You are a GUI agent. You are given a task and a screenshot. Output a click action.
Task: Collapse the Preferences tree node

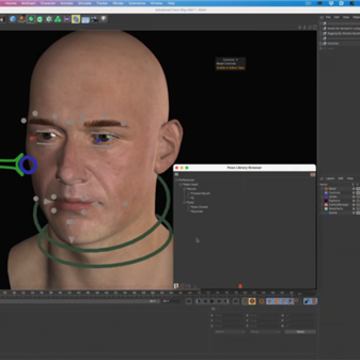click(177, 180)
